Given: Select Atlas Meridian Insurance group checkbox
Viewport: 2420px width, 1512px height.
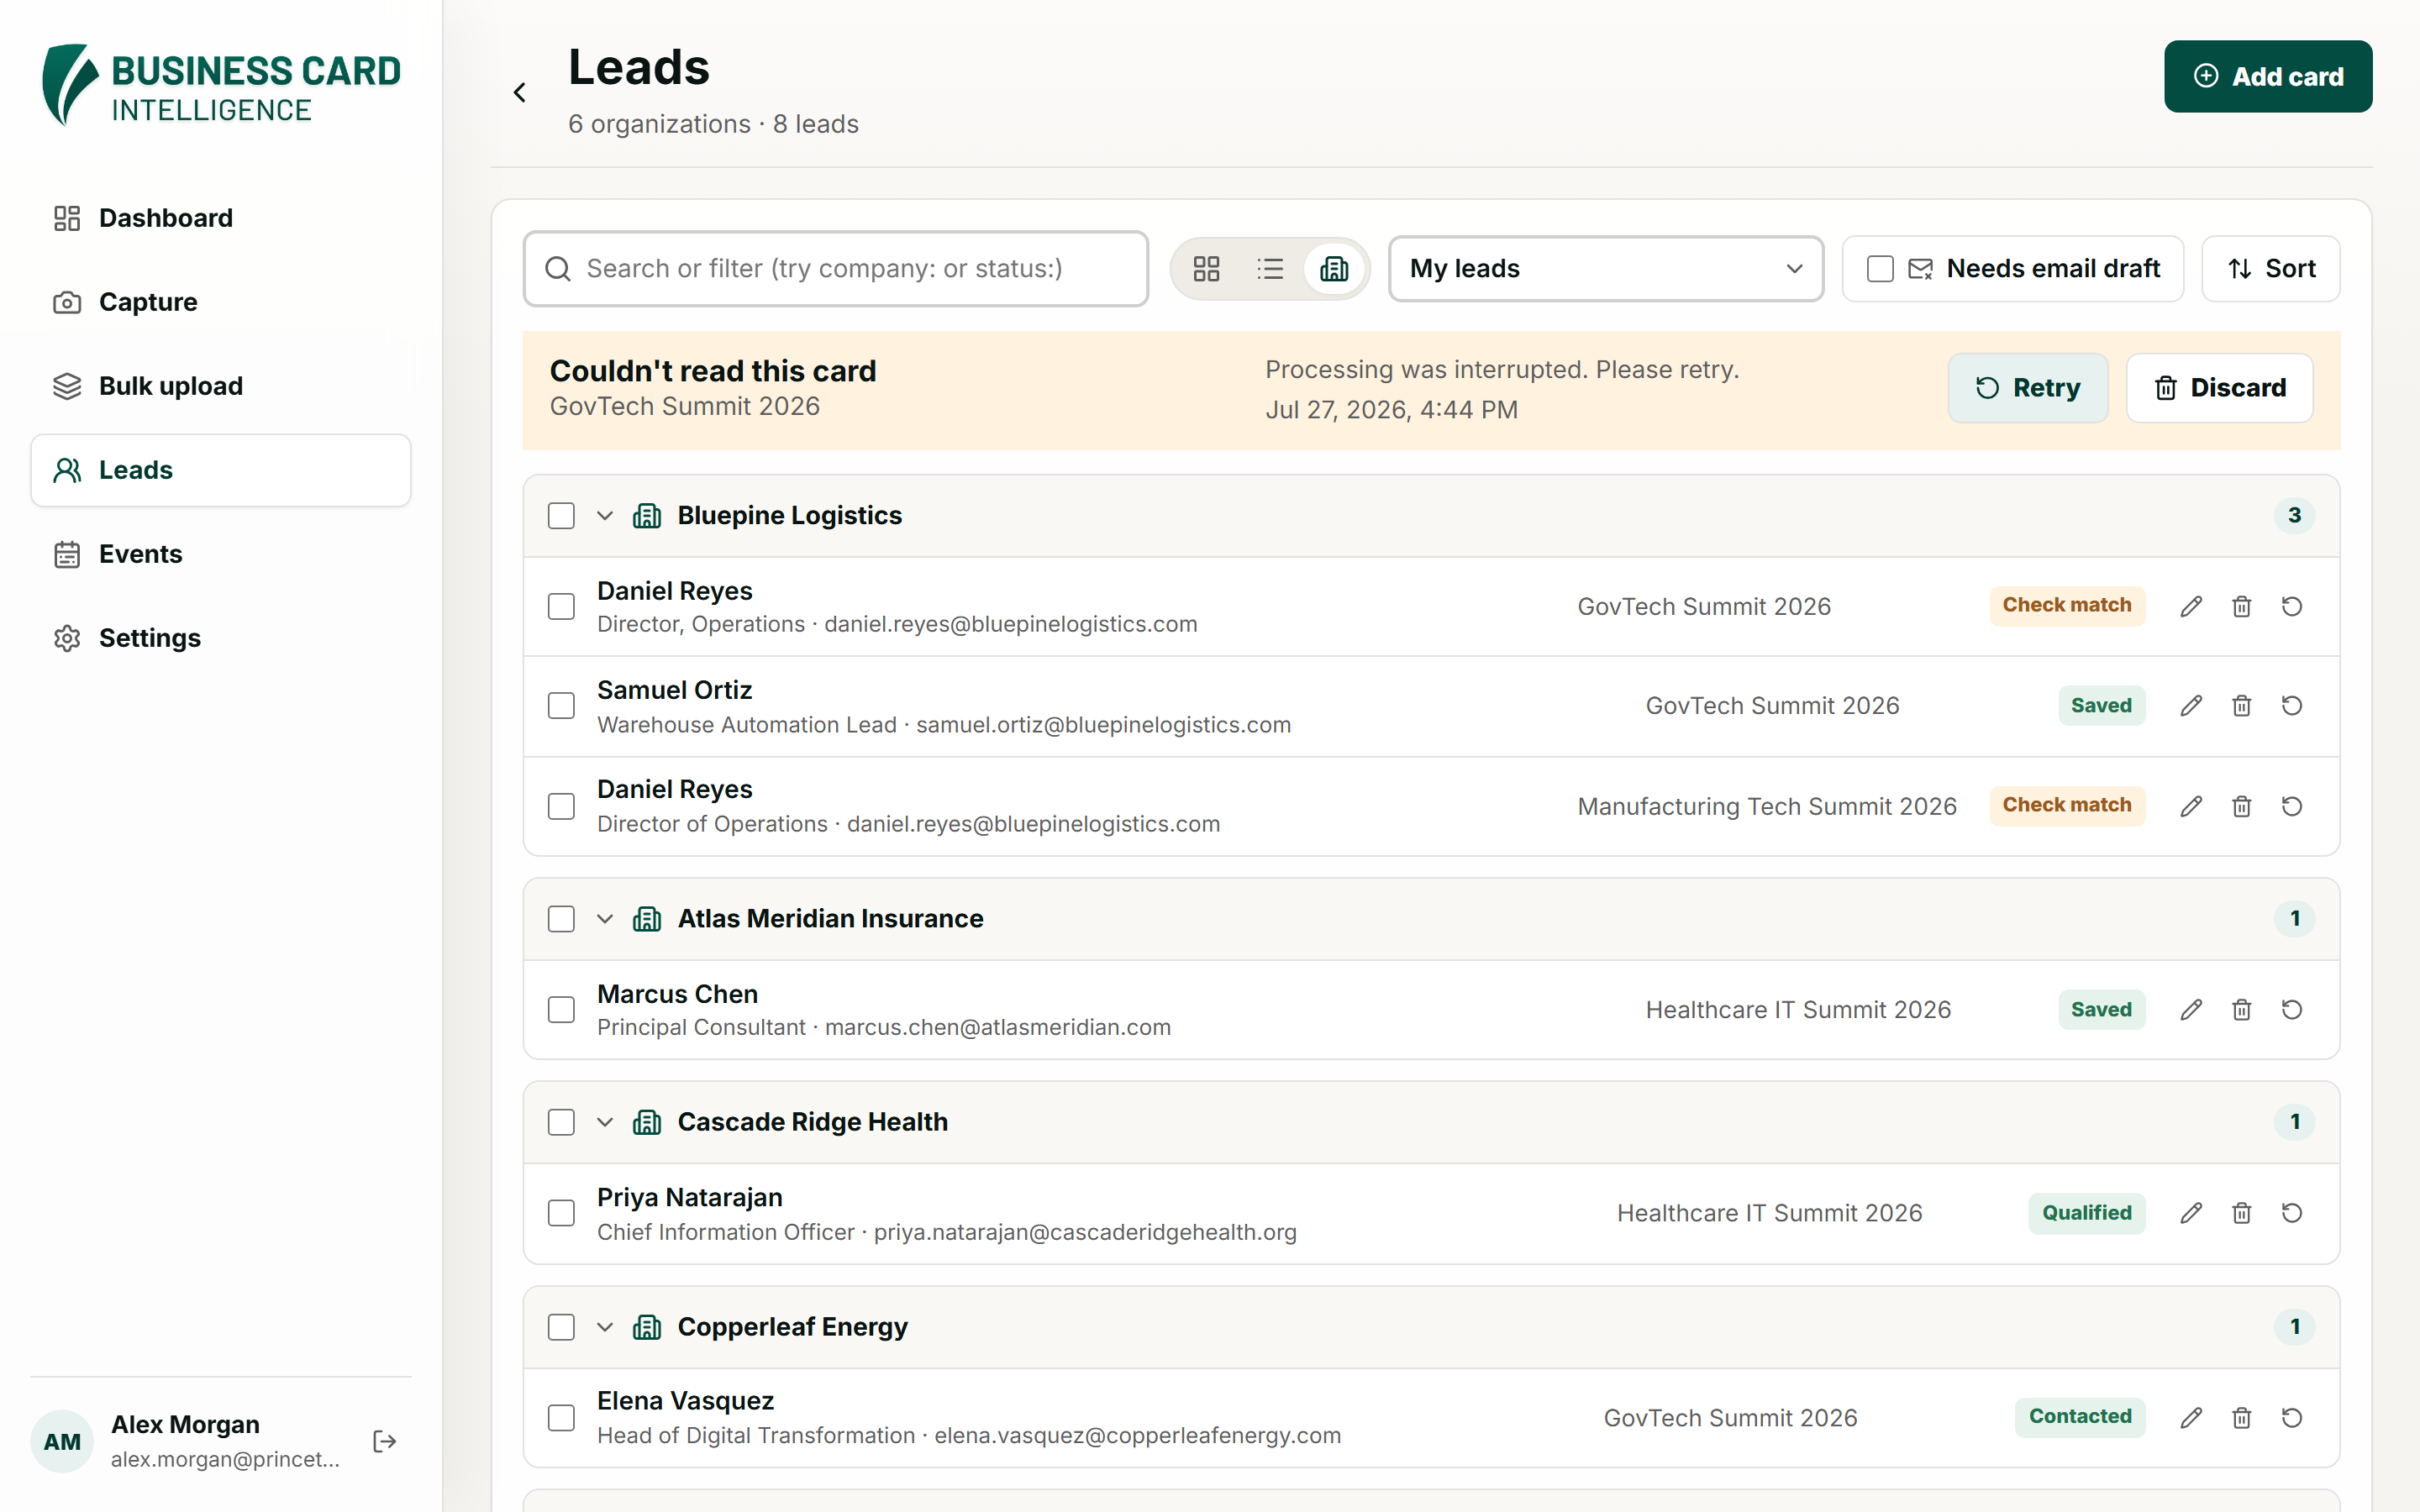Looking at the screenshot, I should click(561, 919).
